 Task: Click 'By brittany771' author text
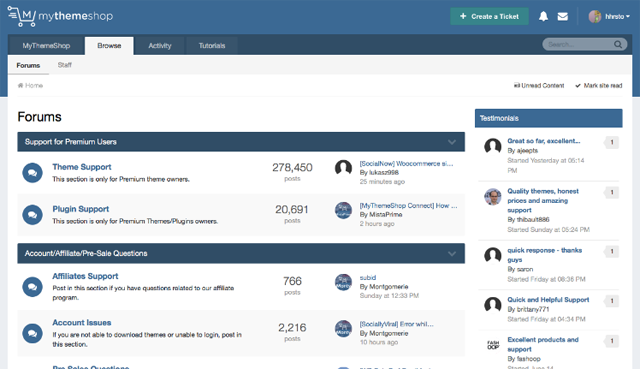[528, 309]
